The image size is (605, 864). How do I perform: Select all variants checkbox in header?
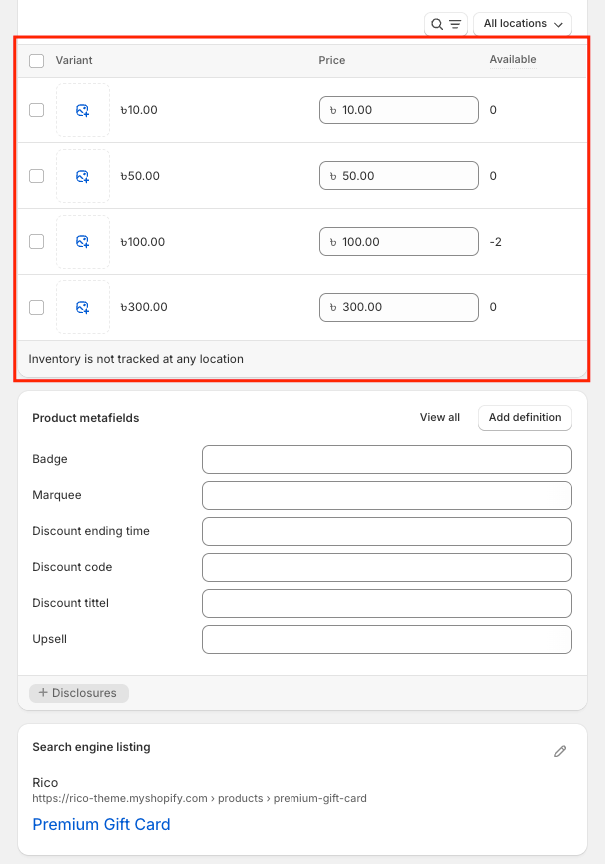[x=36, y=61]
